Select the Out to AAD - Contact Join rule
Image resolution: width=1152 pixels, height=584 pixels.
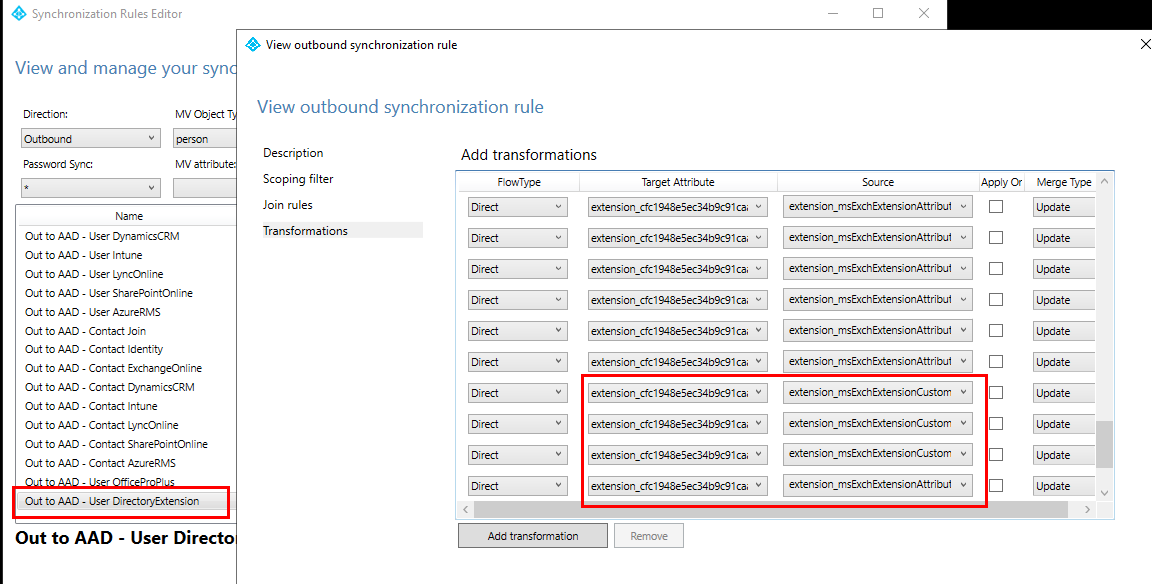pyautogui.click(x=85, y=331)
